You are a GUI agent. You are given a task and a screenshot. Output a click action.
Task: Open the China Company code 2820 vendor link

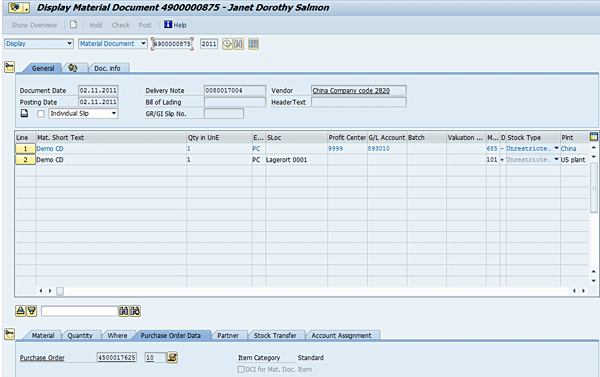351,91
